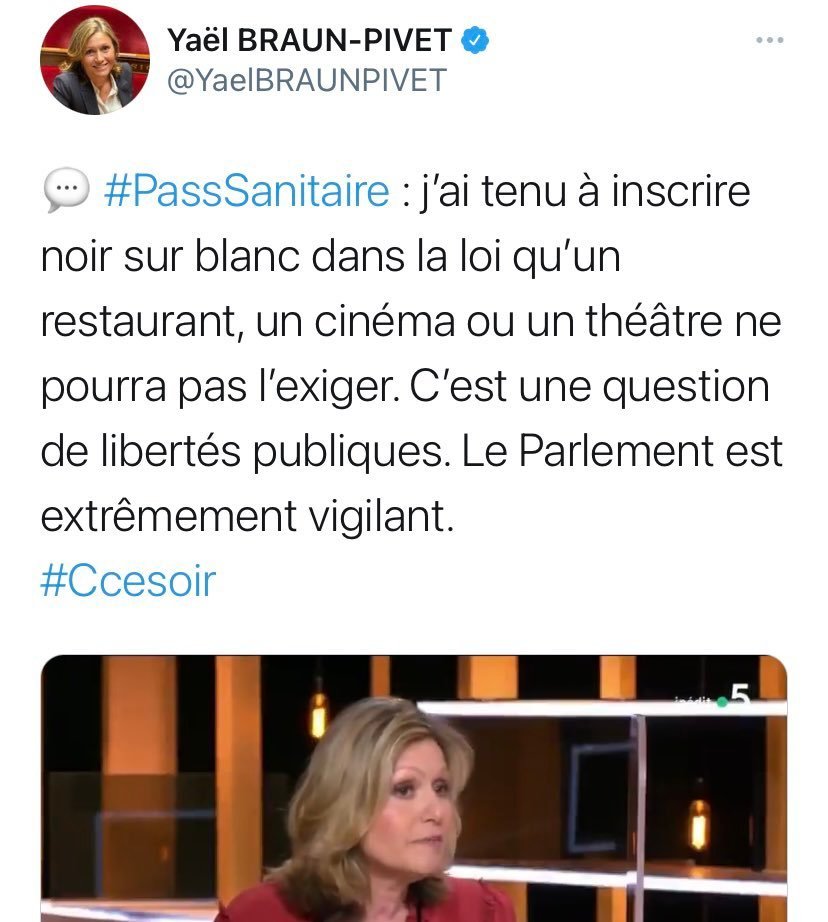Follow the #PassSanitaire hashtag
Screen dimensions: 828x922
tap(246, 192)
